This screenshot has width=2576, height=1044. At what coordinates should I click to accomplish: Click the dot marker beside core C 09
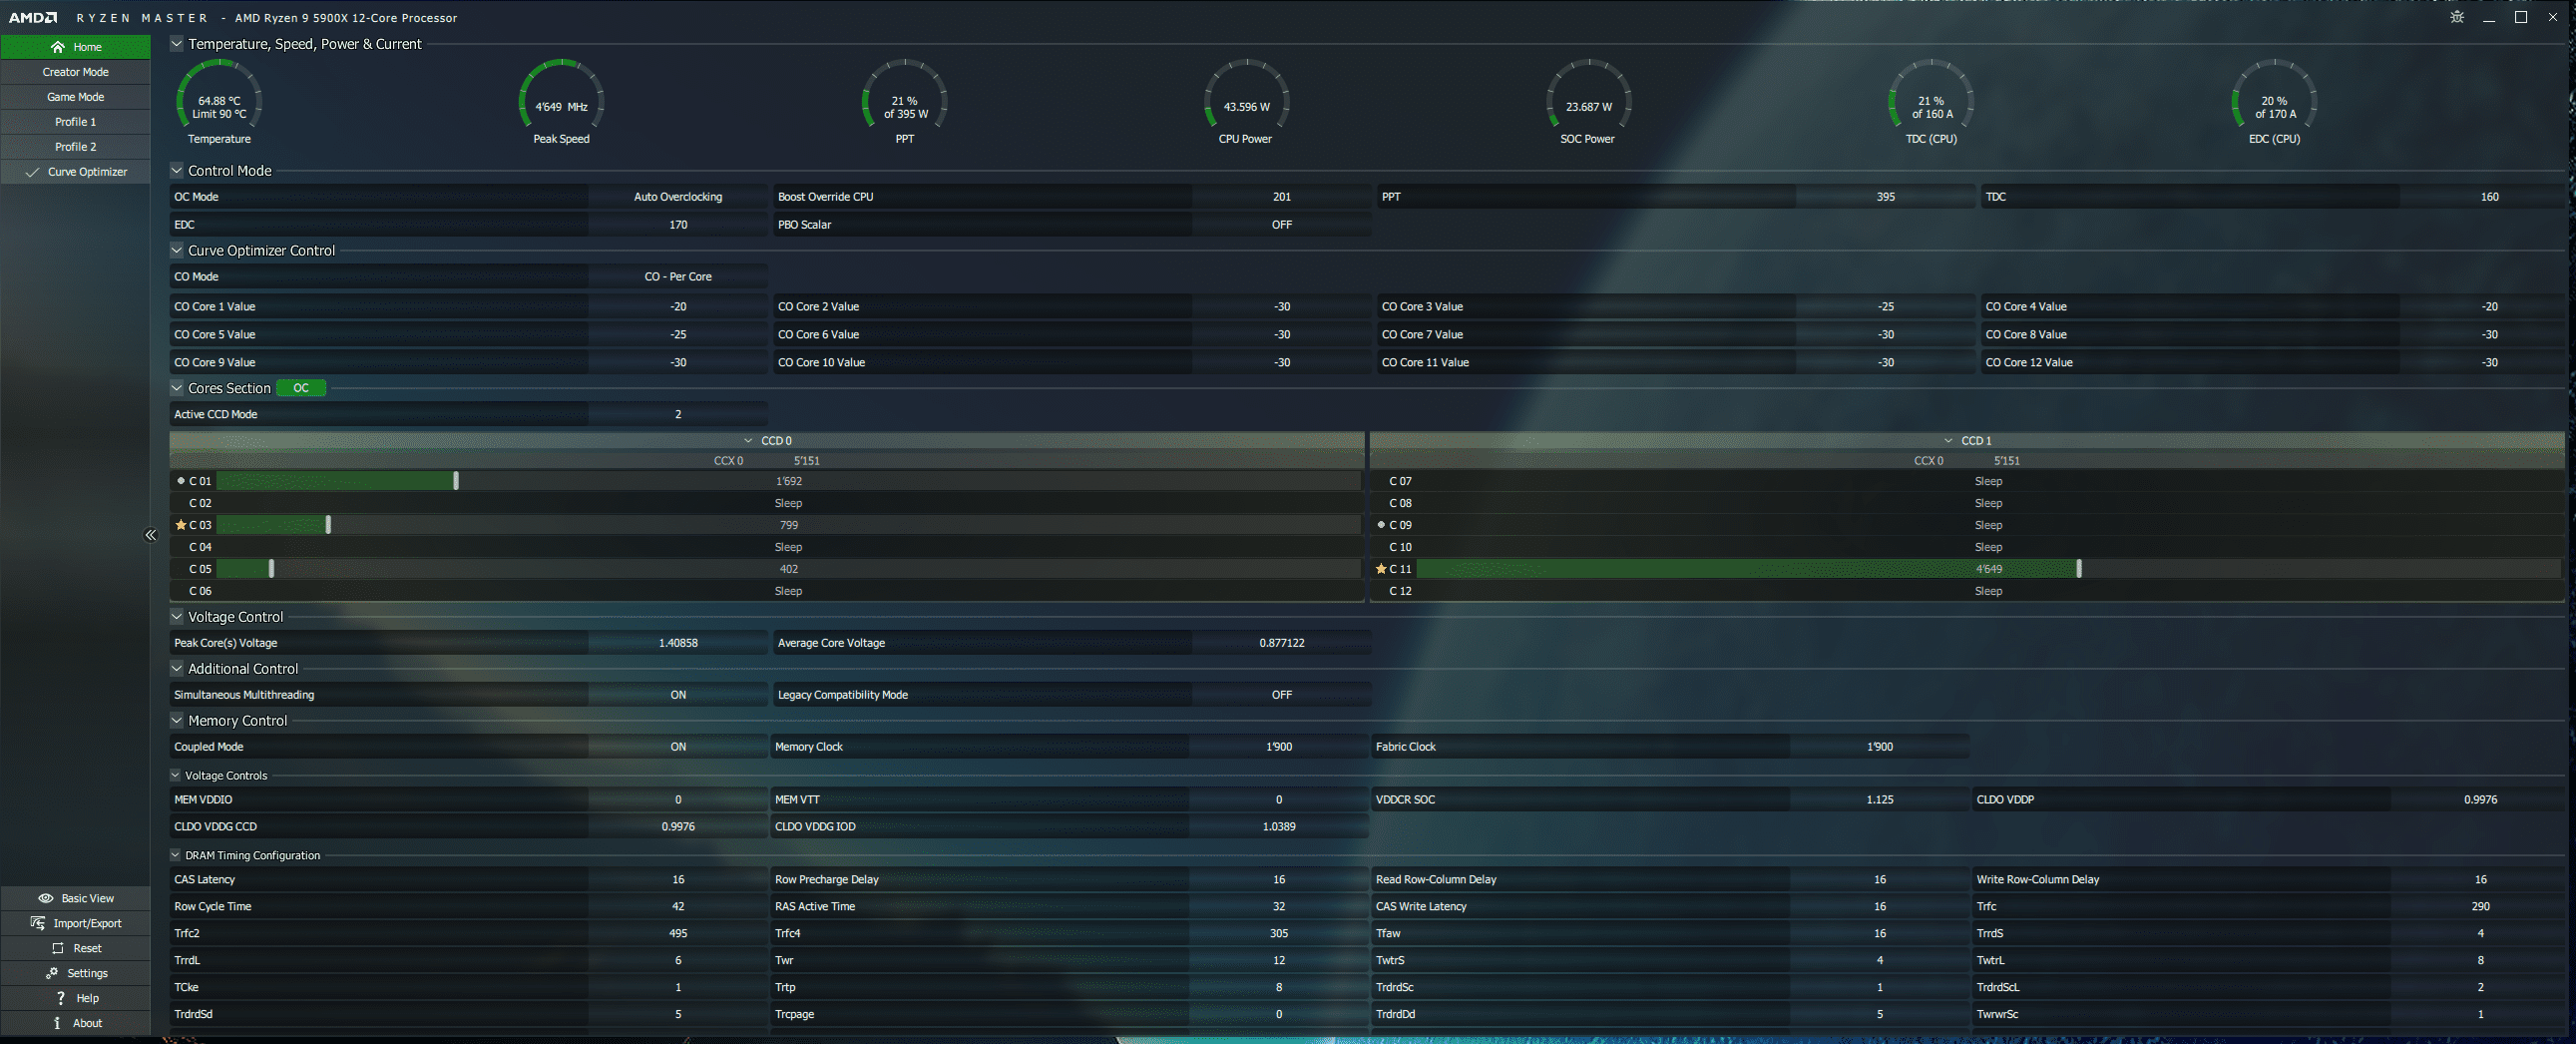(1381, 525)
